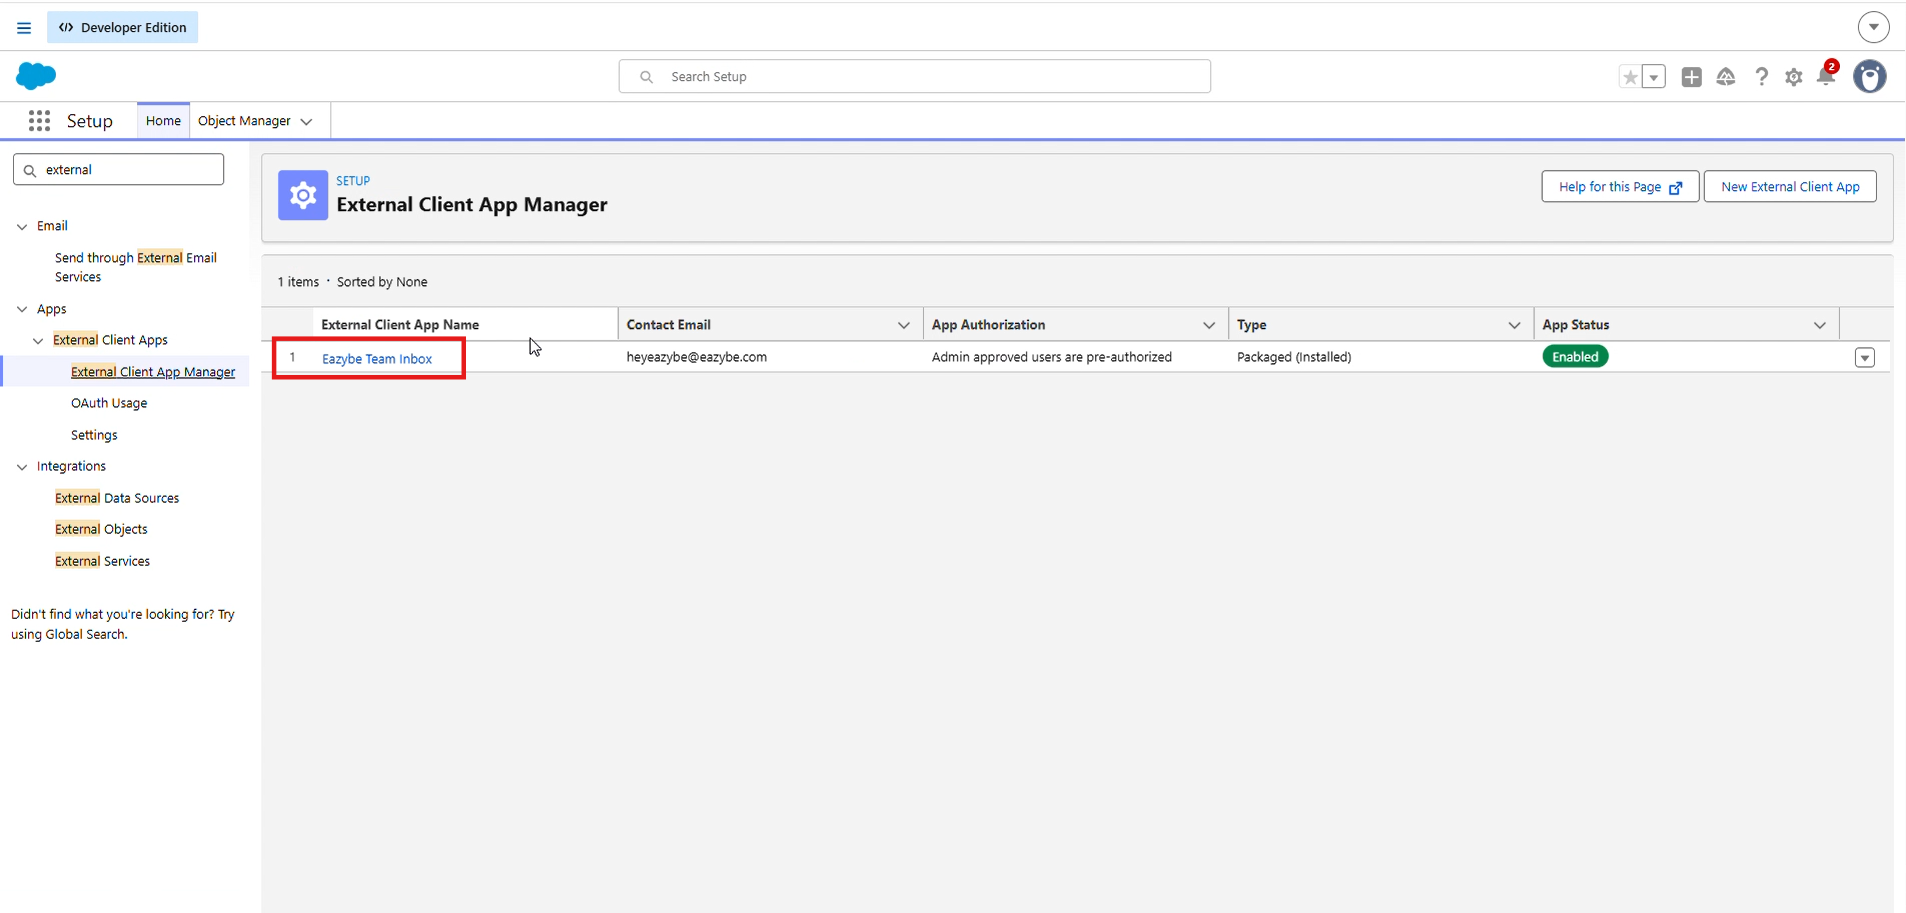Screen dimensions: 1906x913
Task: Click the Developer Edition badge
Action: (123, 27)
